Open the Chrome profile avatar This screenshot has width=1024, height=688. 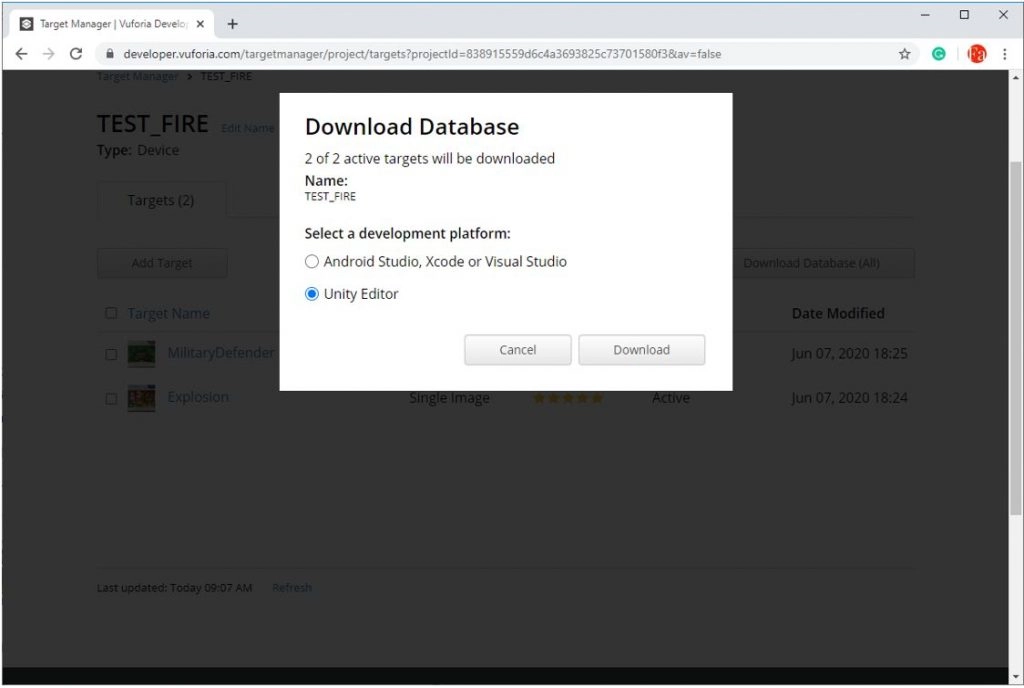click(x=977, y=54)
